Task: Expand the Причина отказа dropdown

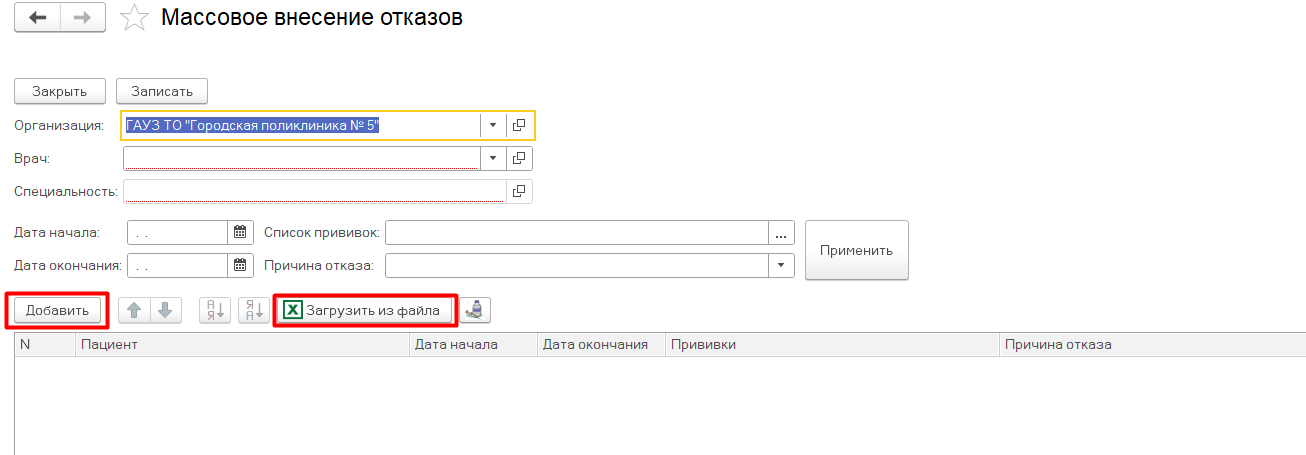Action: (781, 266)
